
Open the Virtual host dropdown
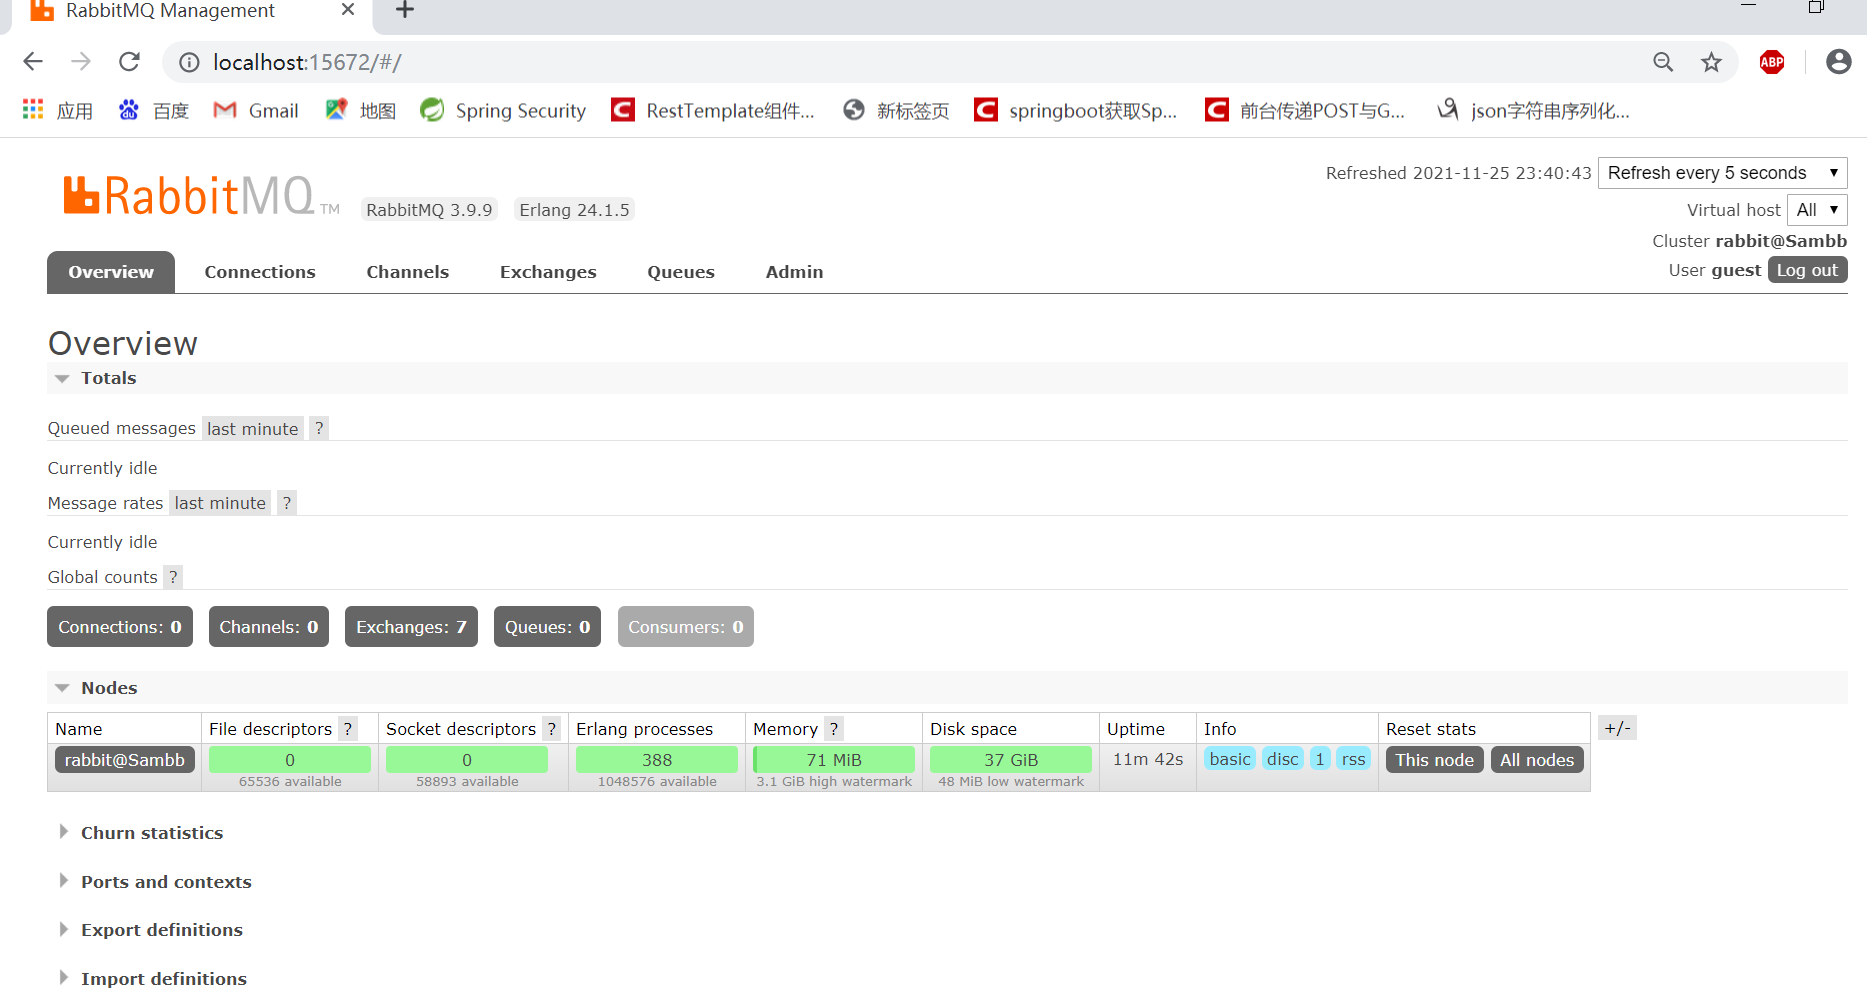(1816, 210)
